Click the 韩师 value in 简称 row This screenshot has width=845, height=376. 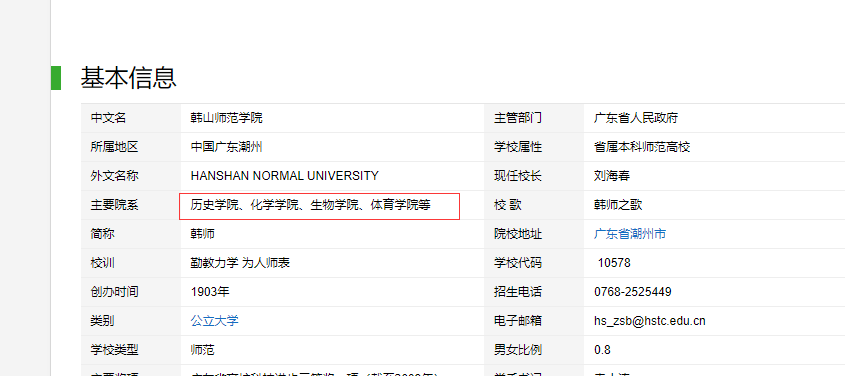[203, 234]
